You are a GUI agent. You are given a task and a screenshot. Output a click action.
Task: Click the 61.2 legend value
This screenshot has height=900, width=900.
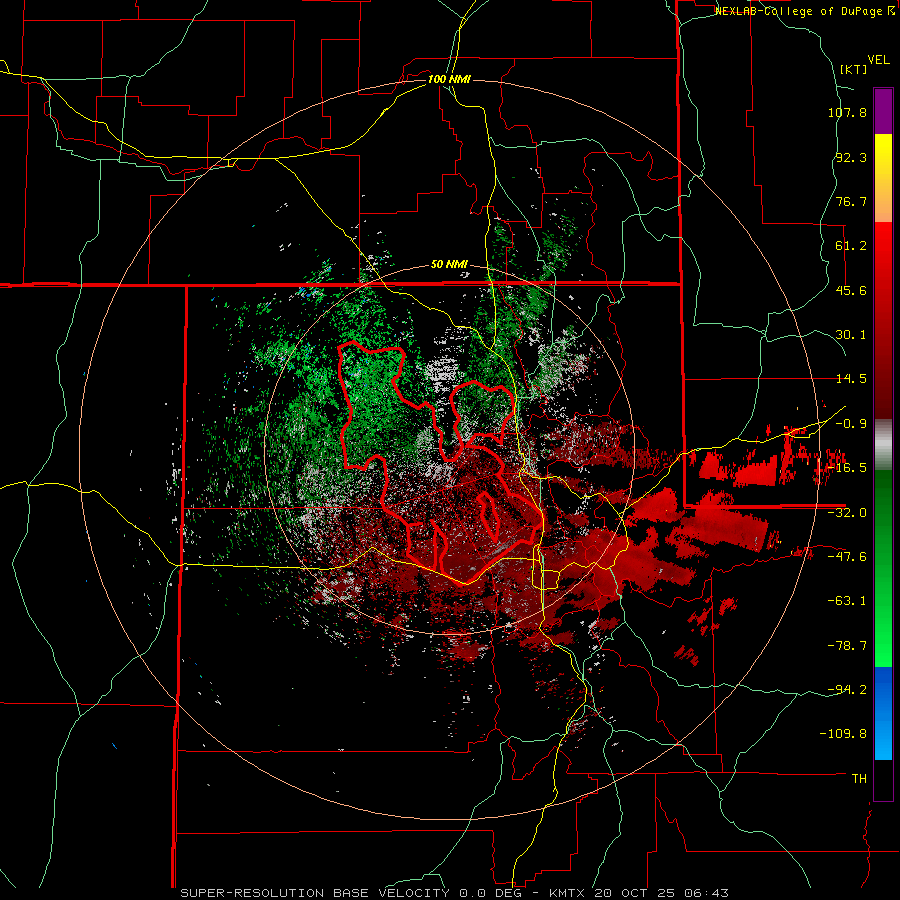tap(851, 246)
